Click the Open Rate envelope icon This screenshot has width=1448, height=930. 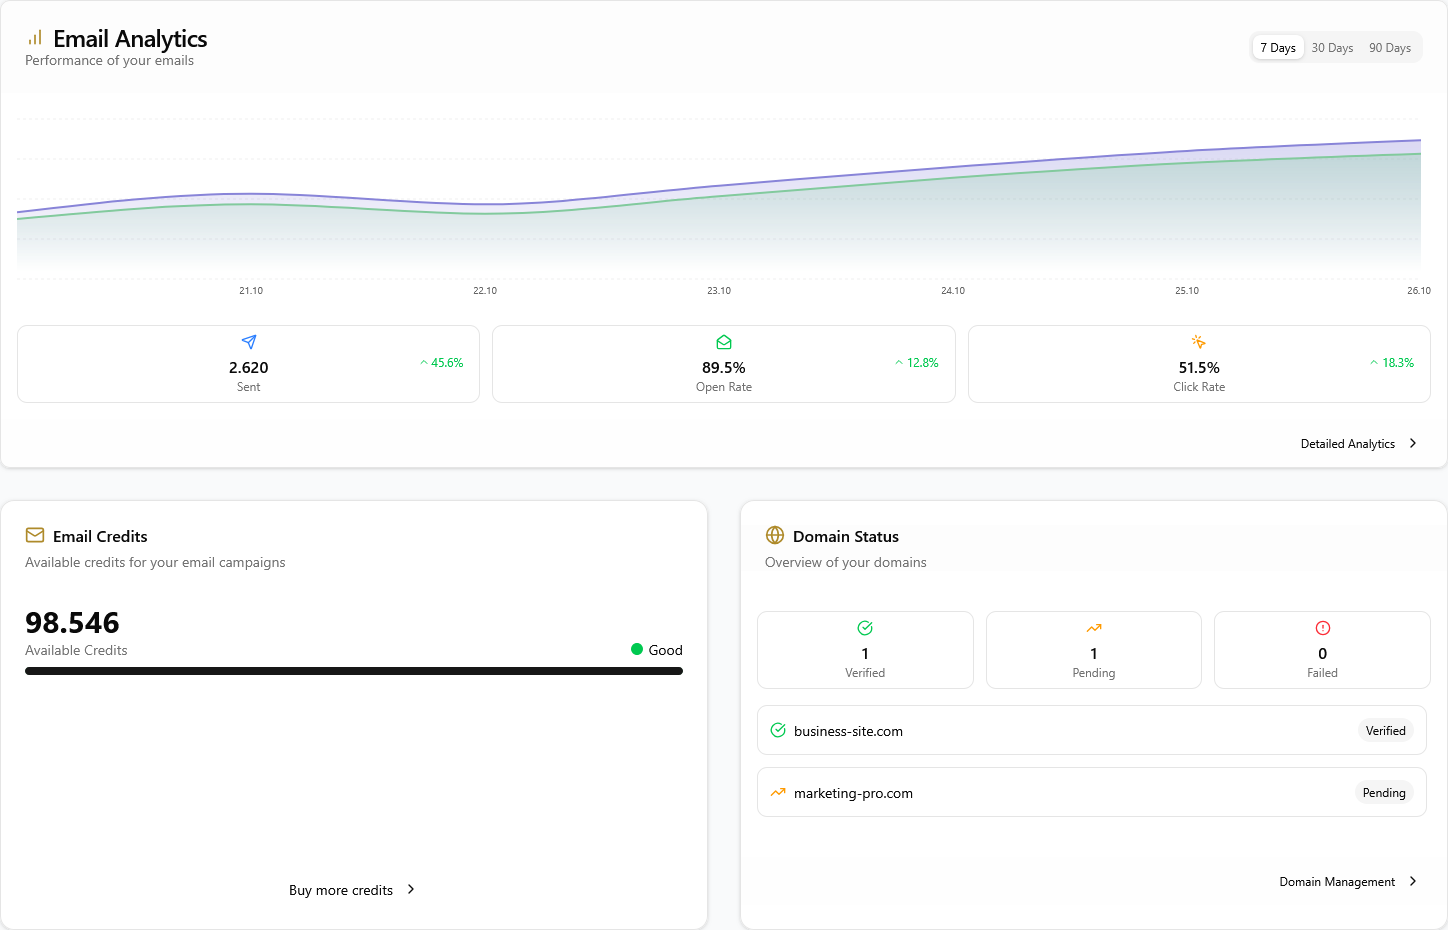tap(723, 341)
